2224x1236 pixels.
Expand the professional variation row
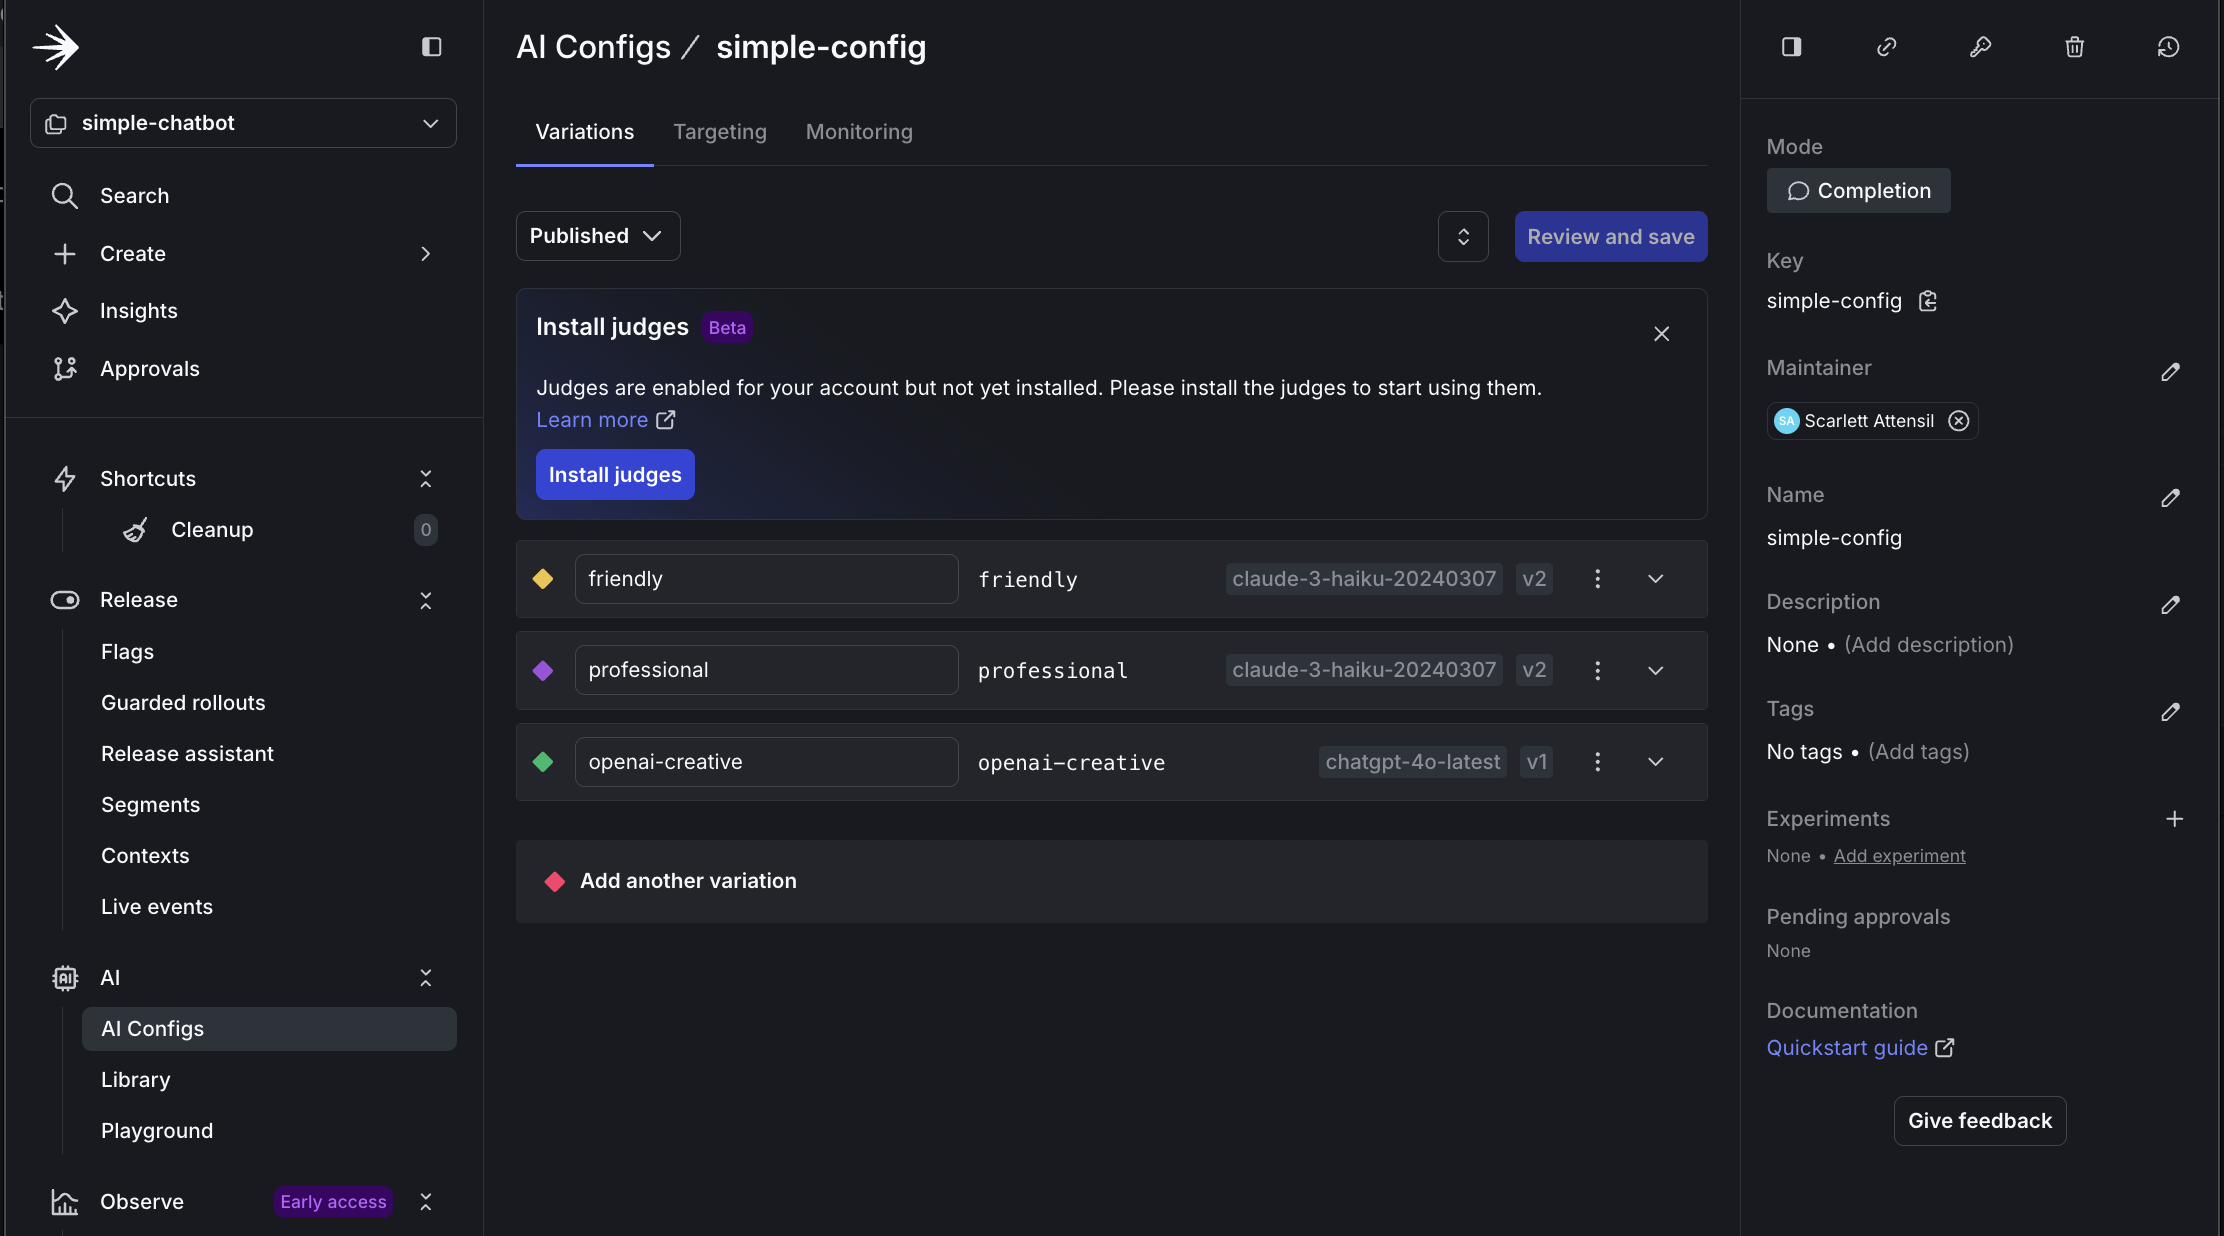tap(1656, 670)
